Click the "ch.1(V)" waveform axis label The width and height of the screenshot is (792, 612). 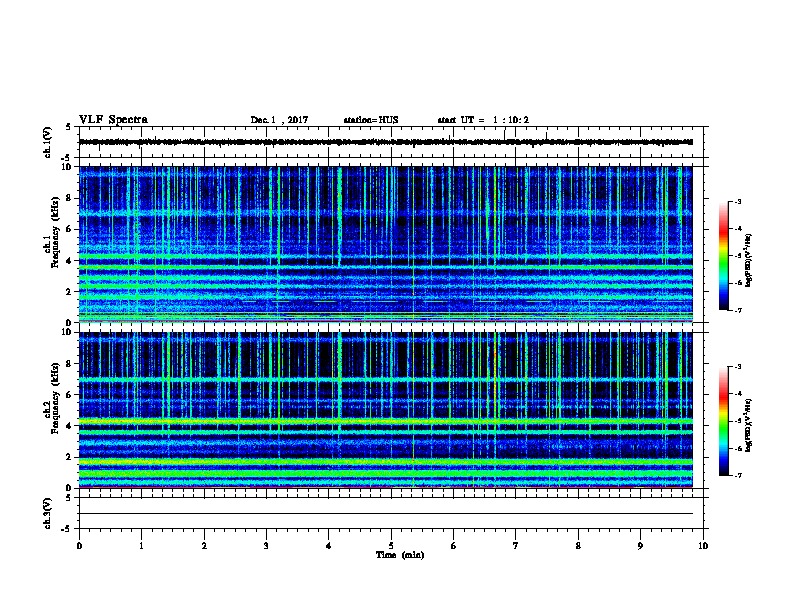pyautogui.click(x=47, y=142)
